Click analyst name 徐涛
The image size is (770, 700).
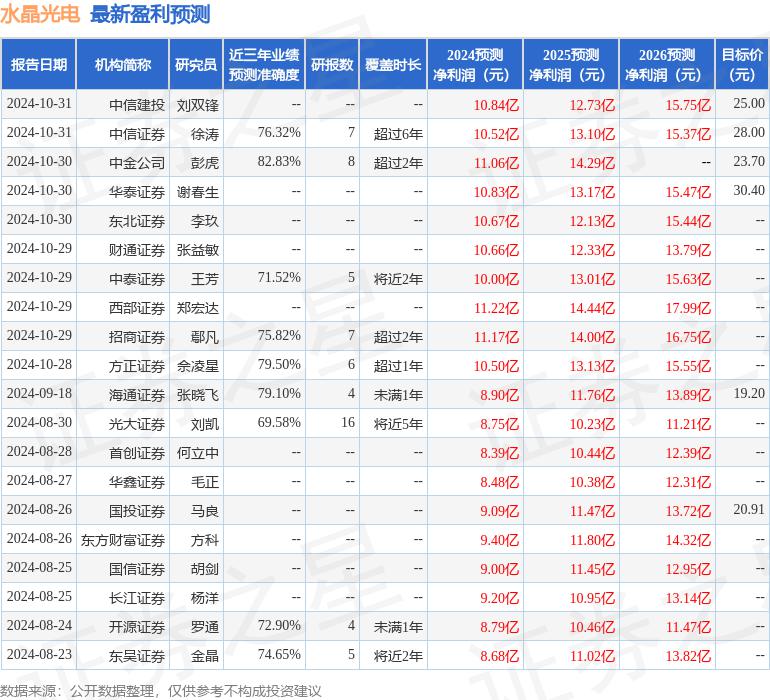205,134
